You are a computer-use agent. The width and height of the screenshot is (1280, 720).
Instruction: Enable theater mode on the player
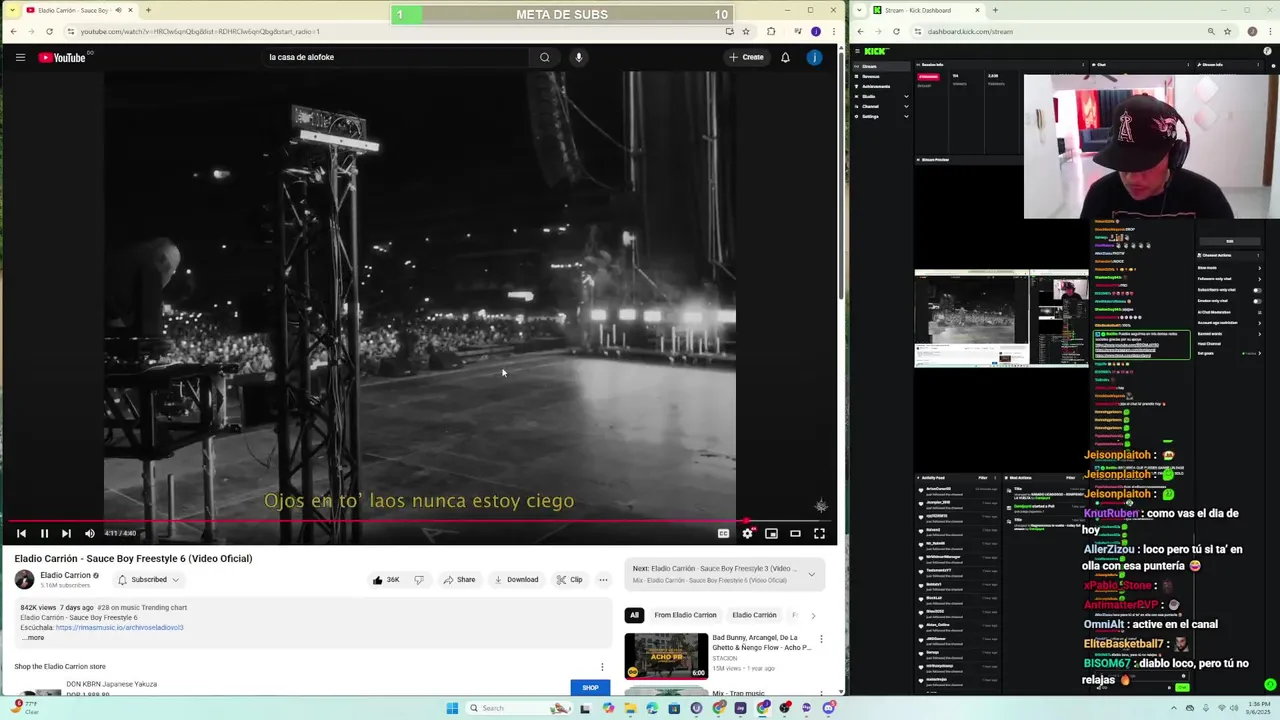795,533
